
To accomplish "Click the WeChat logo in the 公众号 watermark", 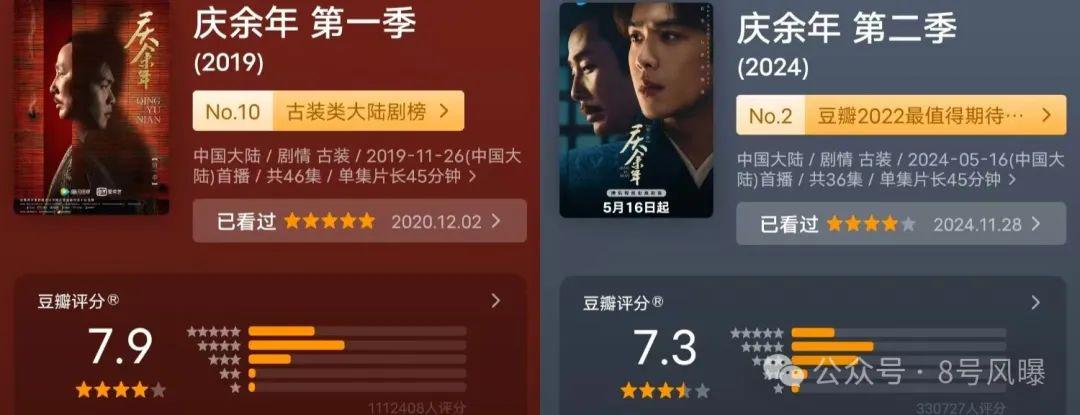I will (x=784, y=372).
